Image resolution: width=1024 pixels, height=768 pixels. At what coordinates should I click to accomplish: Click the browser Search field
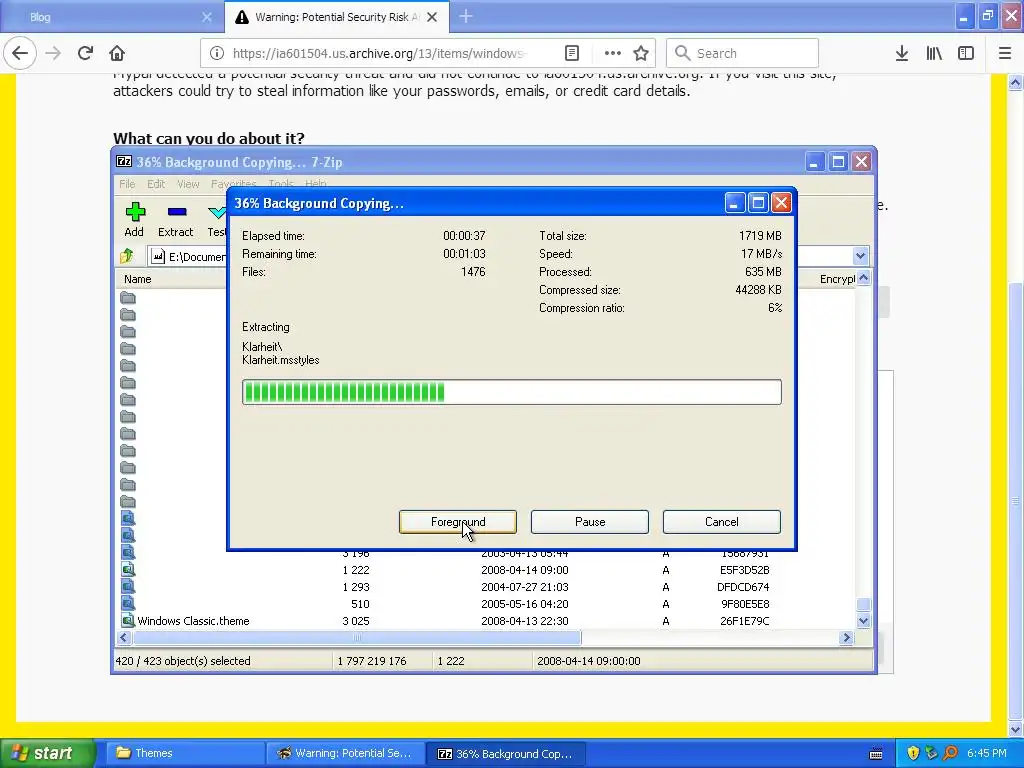[743, 53]
